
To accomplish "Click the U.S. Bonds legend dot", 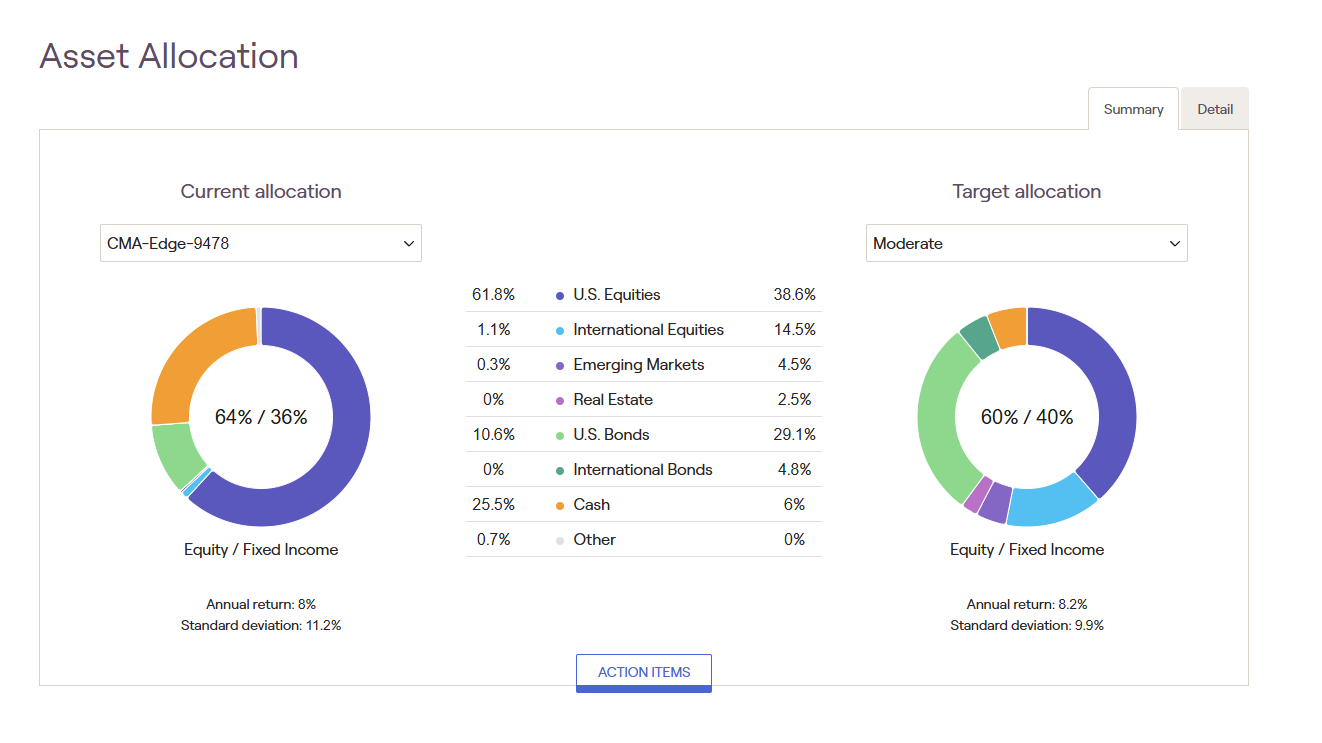I will [560, 436].
